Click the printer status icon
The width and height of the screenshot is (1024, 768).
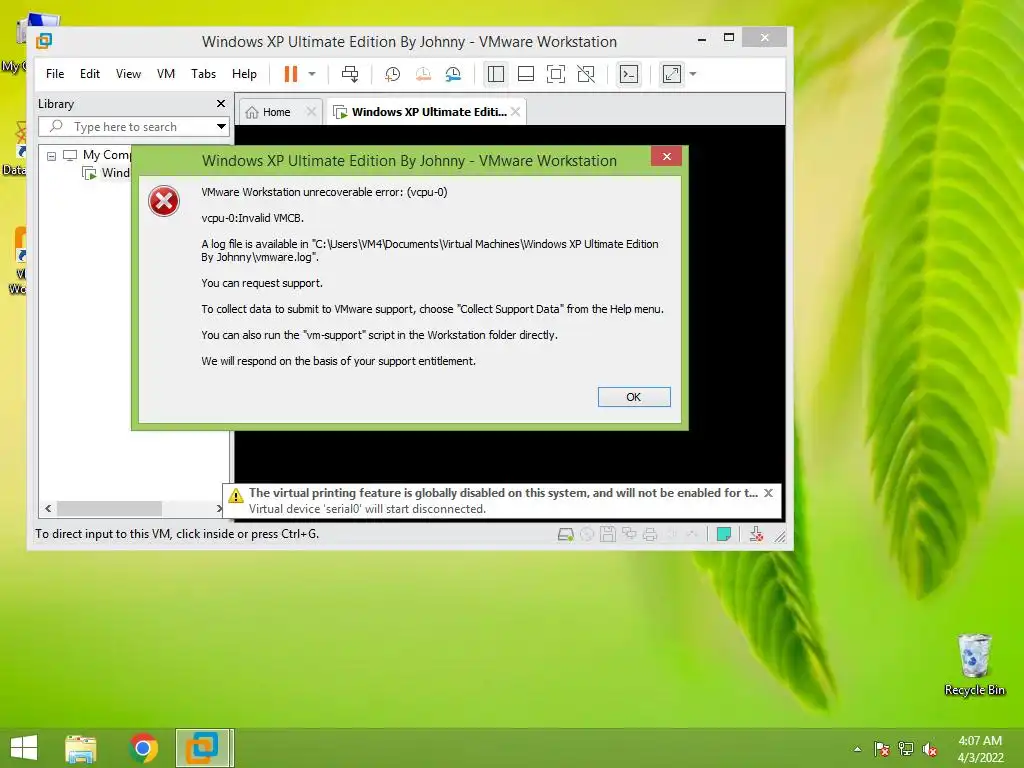click(650, 535)
